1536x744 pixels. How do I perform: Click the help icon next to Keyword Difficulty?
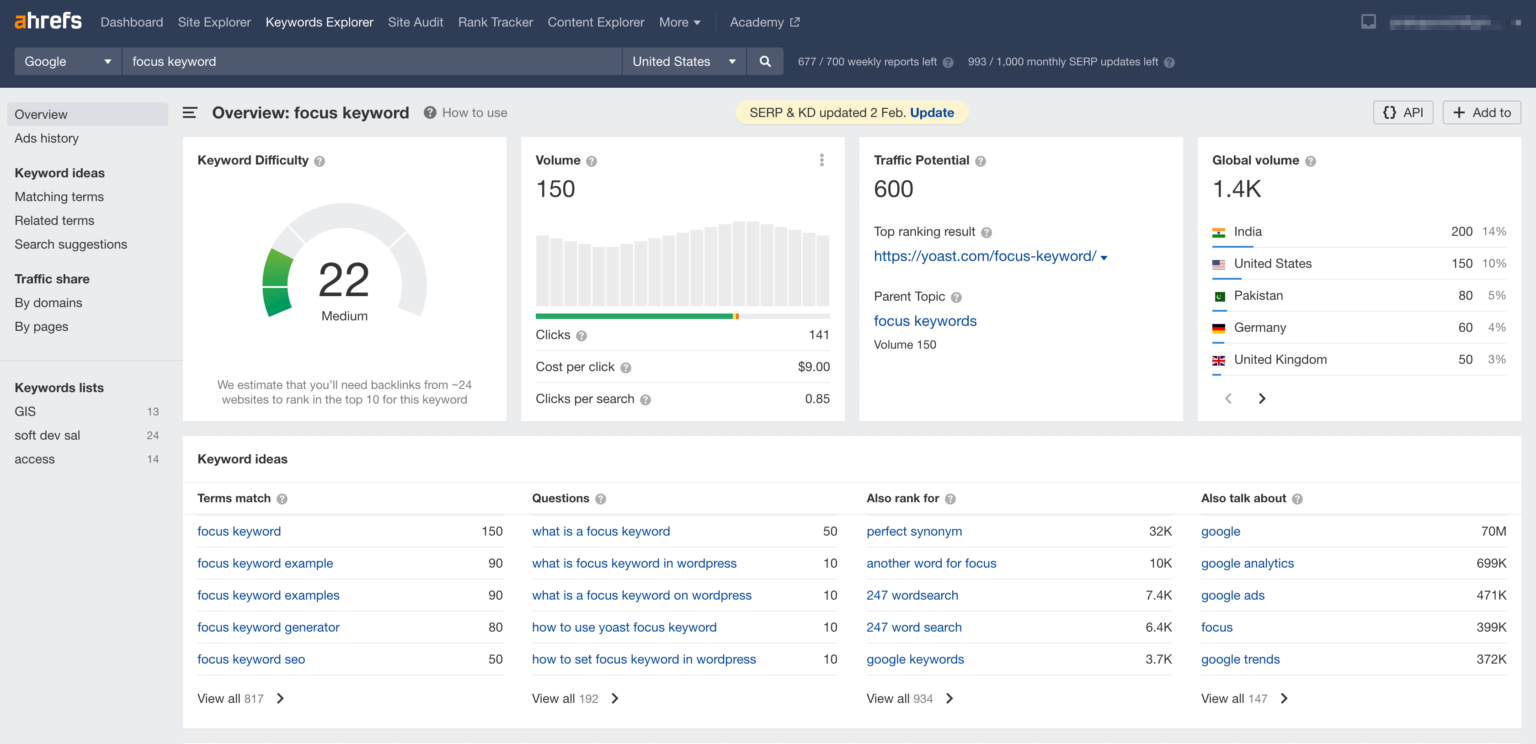point(319,160)
